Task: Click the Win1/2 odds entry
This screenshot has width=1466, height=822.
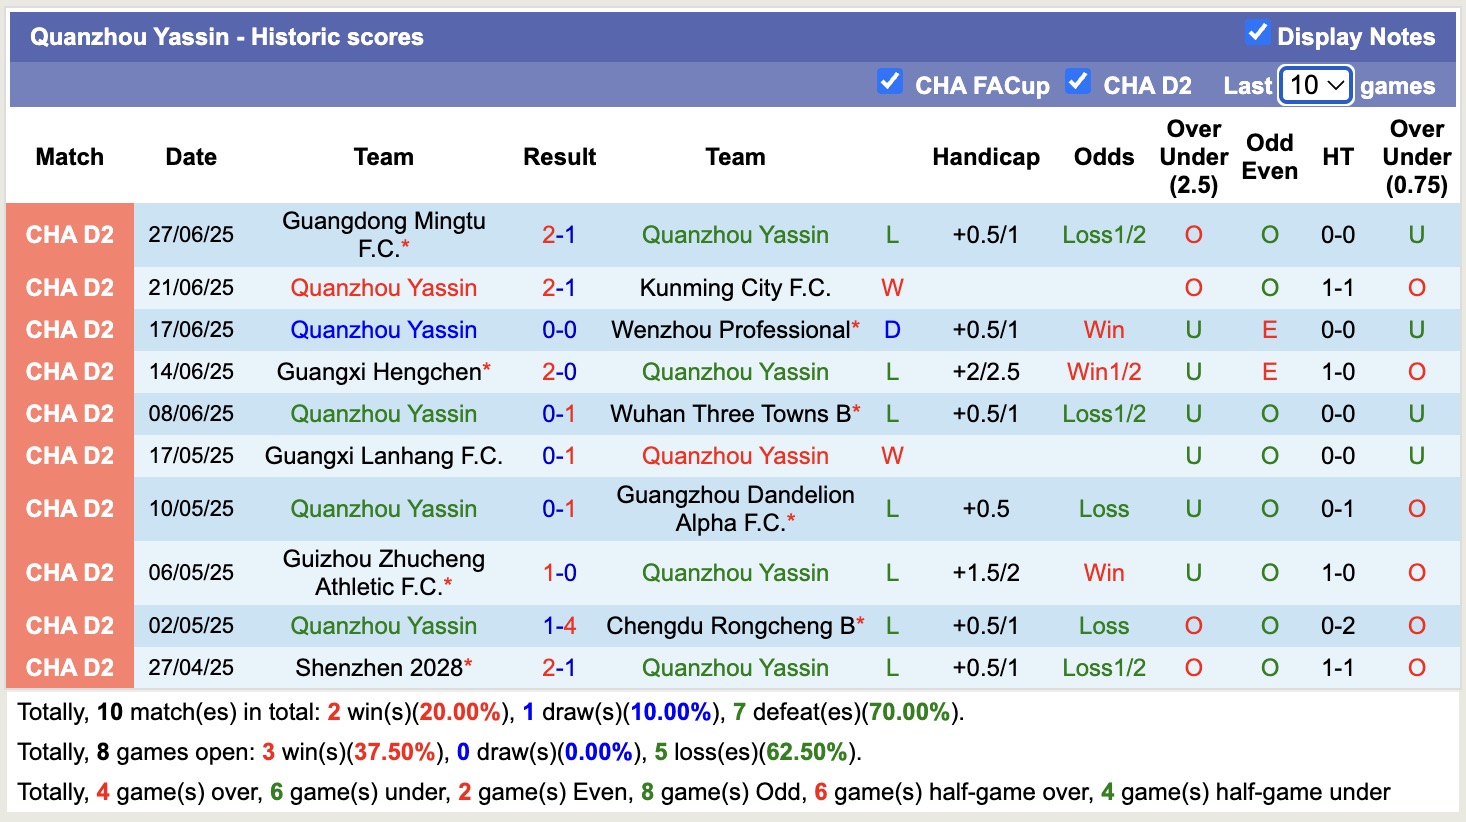Action: point(1103,371)
